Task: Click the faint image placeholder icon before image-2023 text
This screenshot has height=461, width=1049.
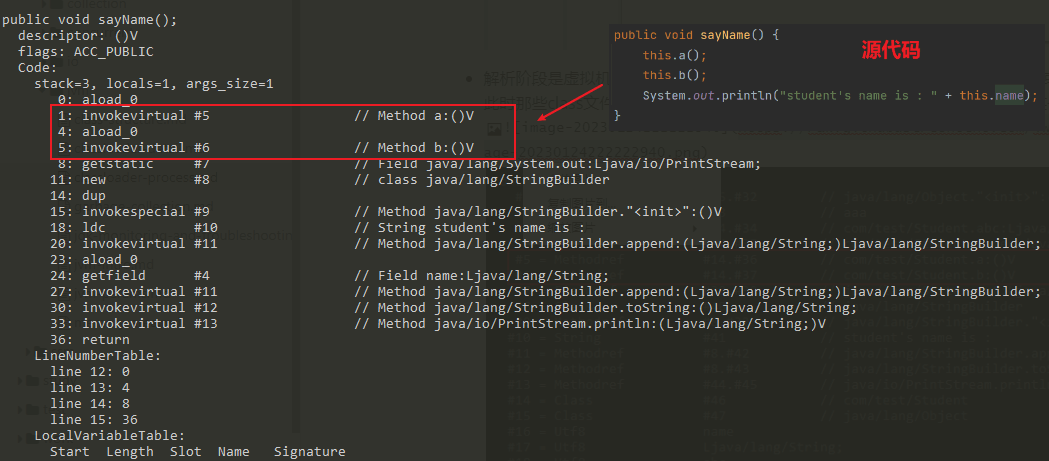Action: point(494,128)
